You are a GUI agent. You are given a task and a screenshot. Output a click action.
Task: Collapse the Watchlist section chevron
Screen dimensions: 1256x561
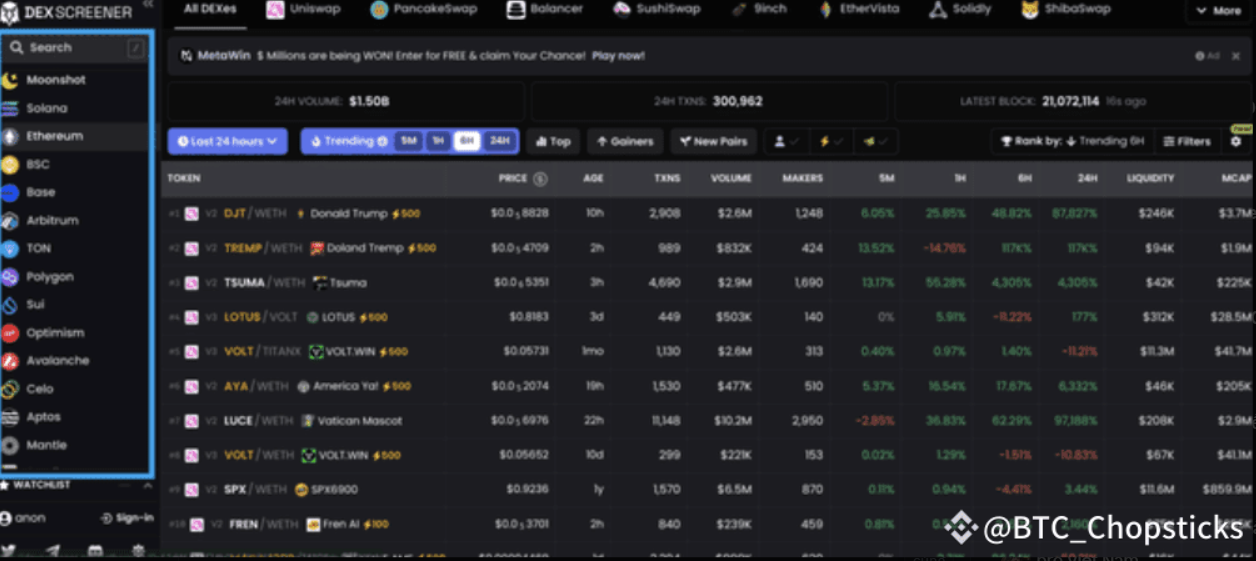coord(148,485)
